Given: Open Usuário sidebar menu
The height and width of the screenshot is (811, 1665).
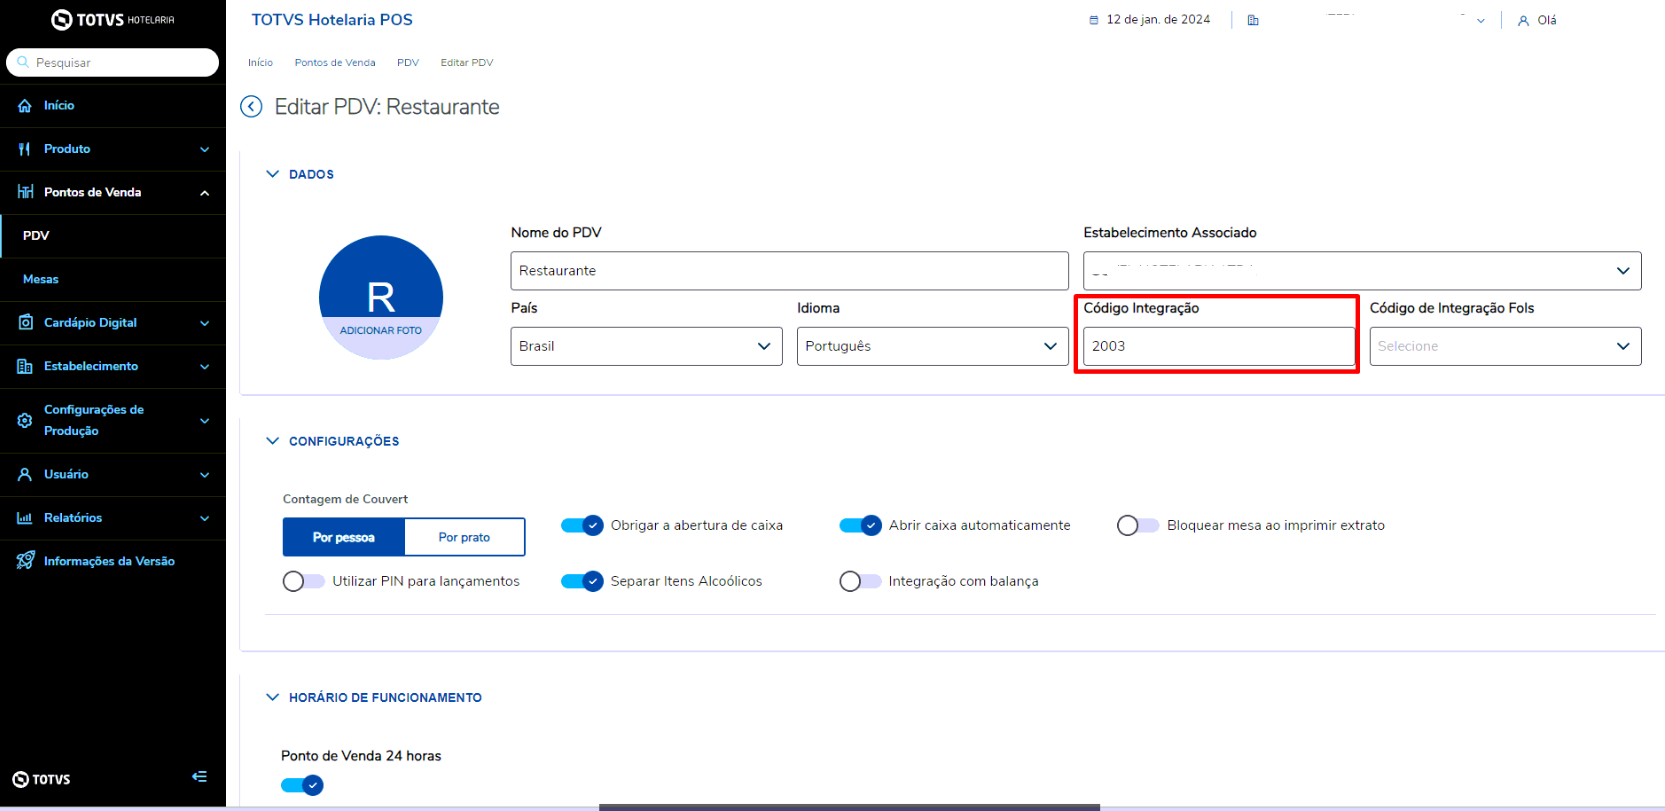Looking at the screenshot, I should click(113, 474).
